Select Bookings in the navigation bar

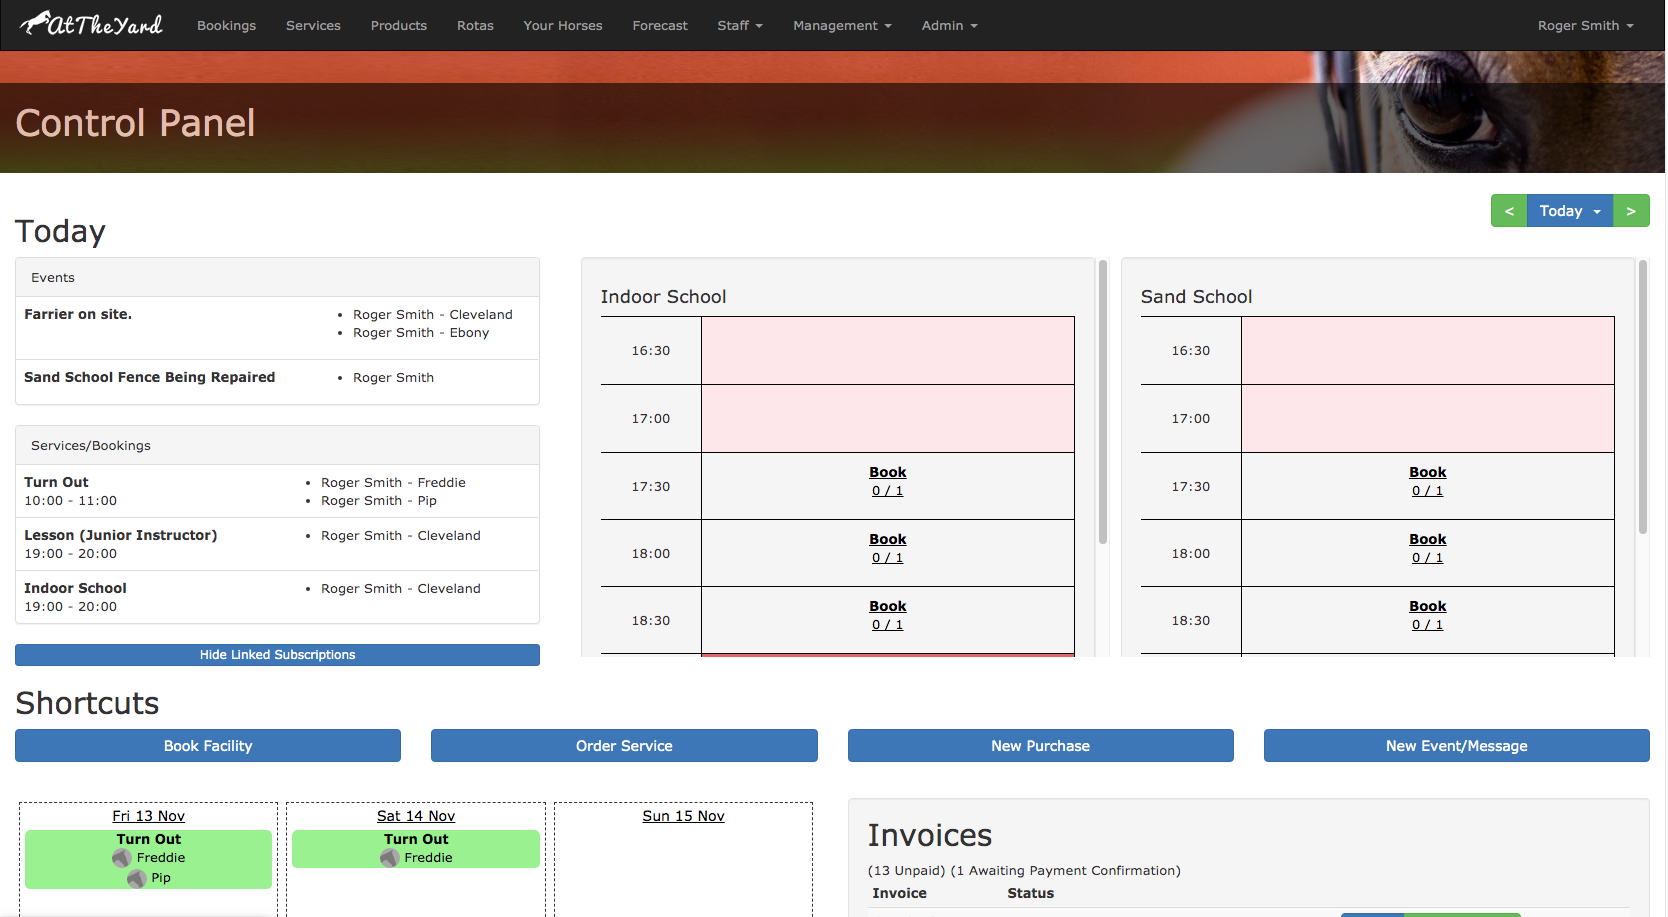[x=226, y=25]
